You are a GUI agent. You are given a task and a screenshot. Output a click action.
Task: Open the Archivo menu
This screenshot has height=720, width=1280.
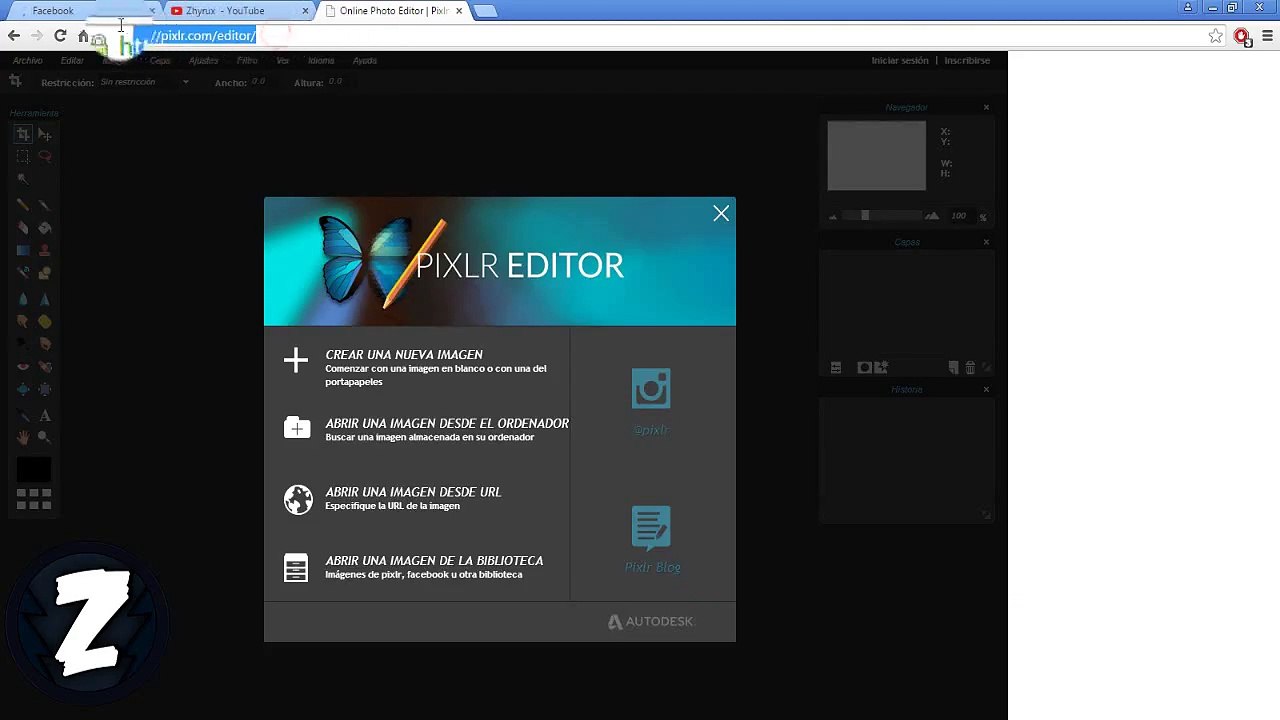(x=28, y=60)
